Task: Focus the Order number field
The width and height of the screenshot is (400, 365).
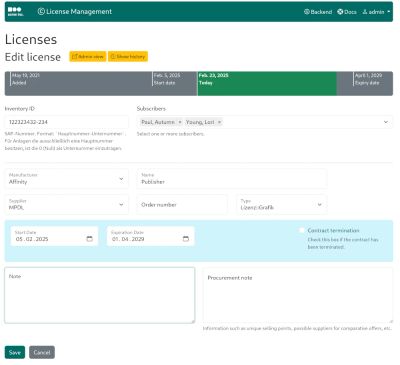Action: point(182,204)
